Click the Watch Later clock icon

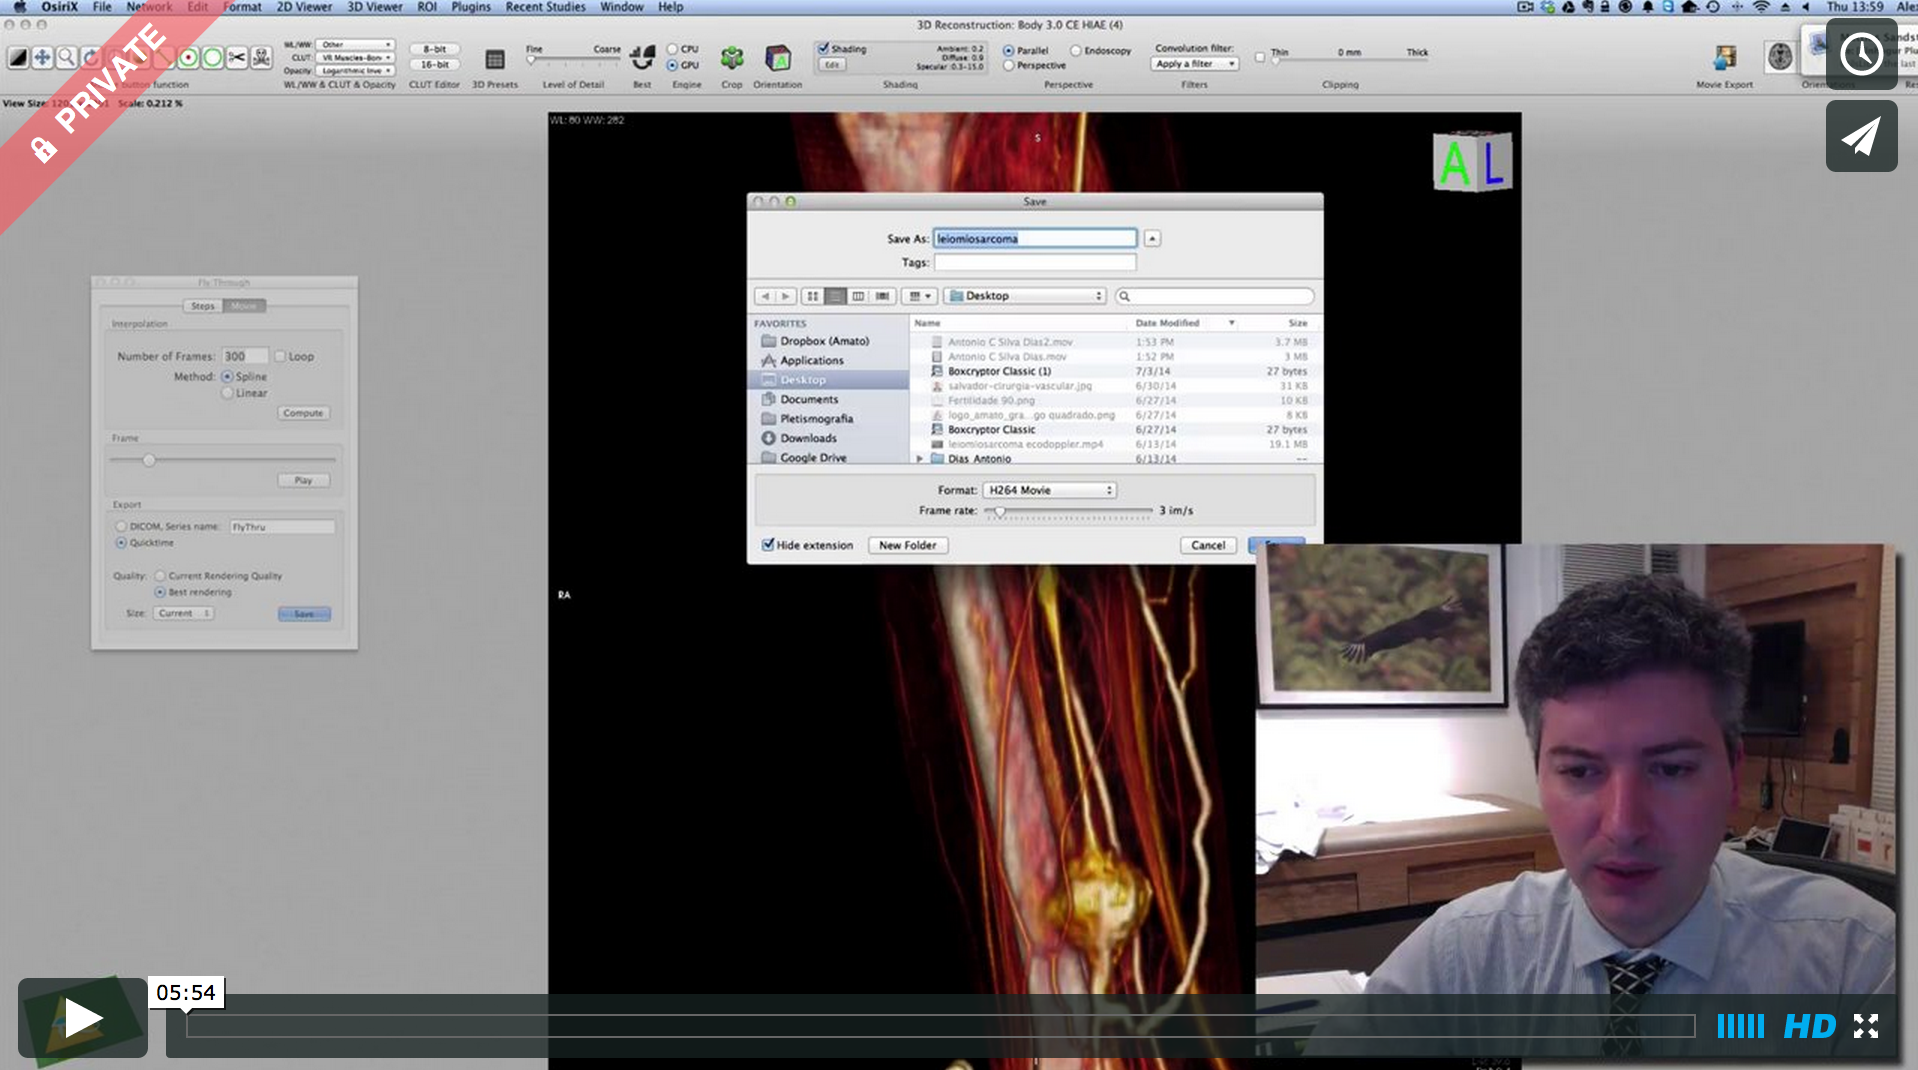click(1861, 54)
